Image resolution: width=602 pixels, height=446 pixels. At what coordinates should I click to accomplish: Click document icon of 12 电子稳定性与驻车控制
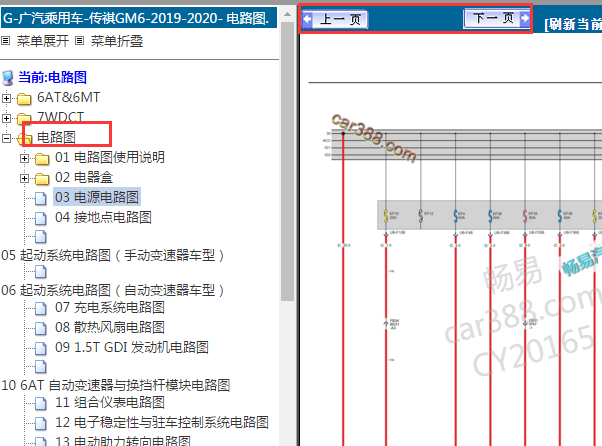(41, 423)
